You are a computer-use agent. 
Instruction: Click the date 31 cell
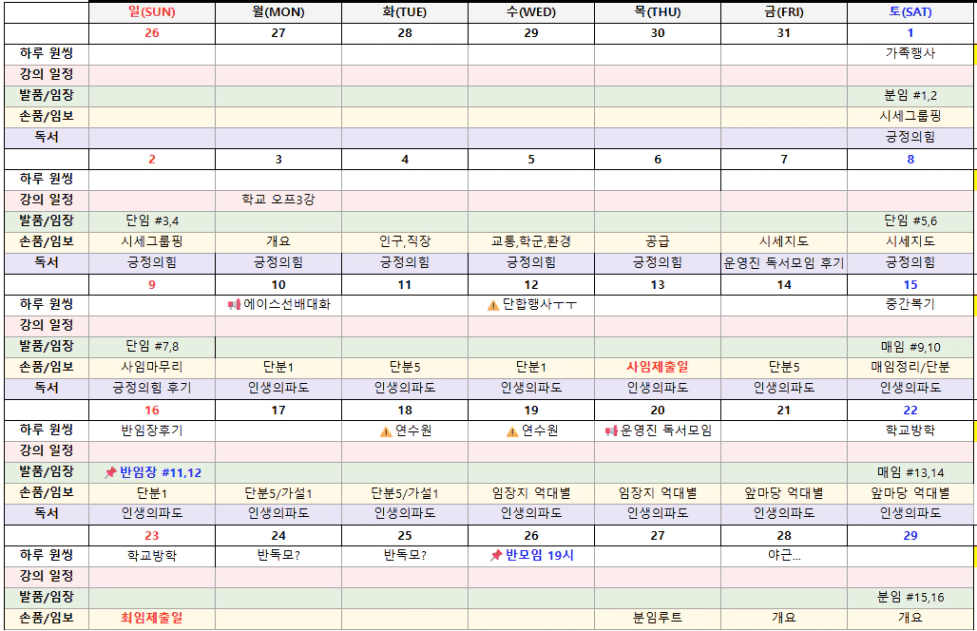[x=784, y=33]
